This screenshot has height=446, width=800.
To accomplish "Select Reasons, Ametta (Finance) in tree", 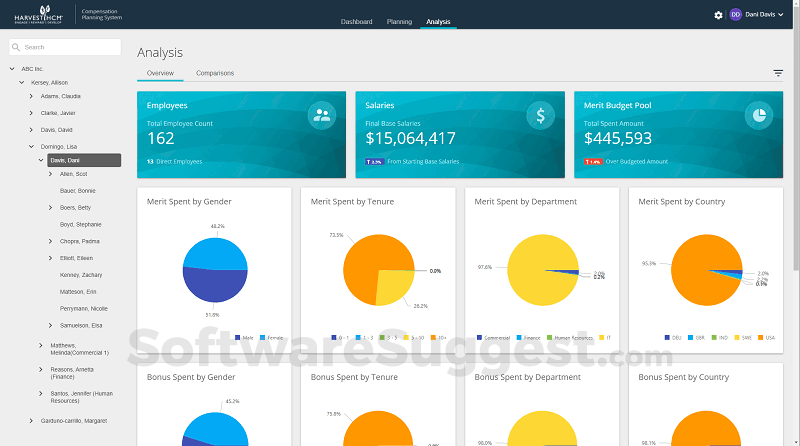I will coord(72,373).
